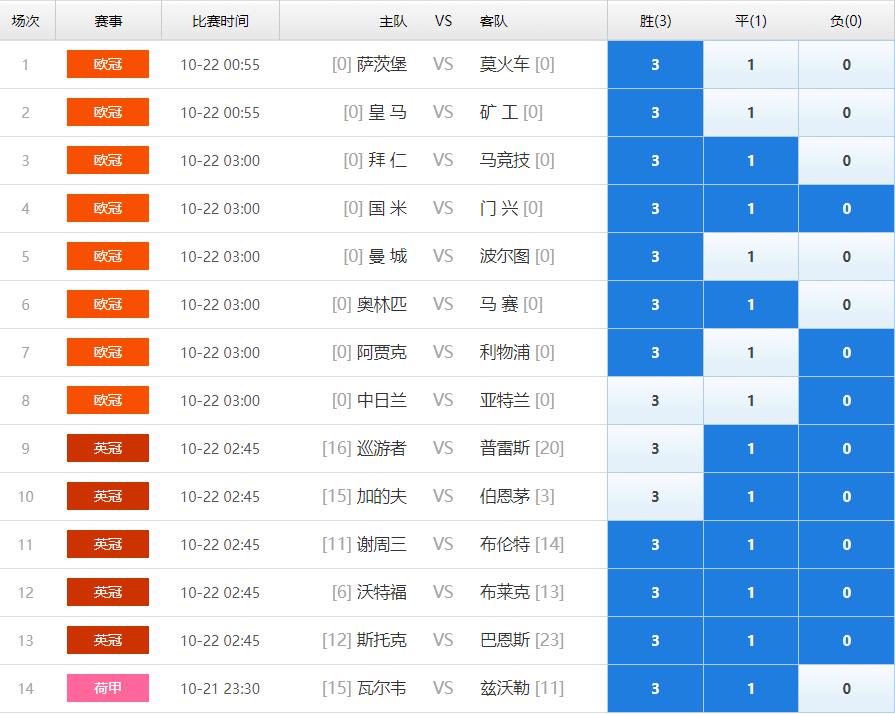The width and height of the screenshot is (895, 714).
Task: Click away team name 莫火车
Action: pos(505,64)
